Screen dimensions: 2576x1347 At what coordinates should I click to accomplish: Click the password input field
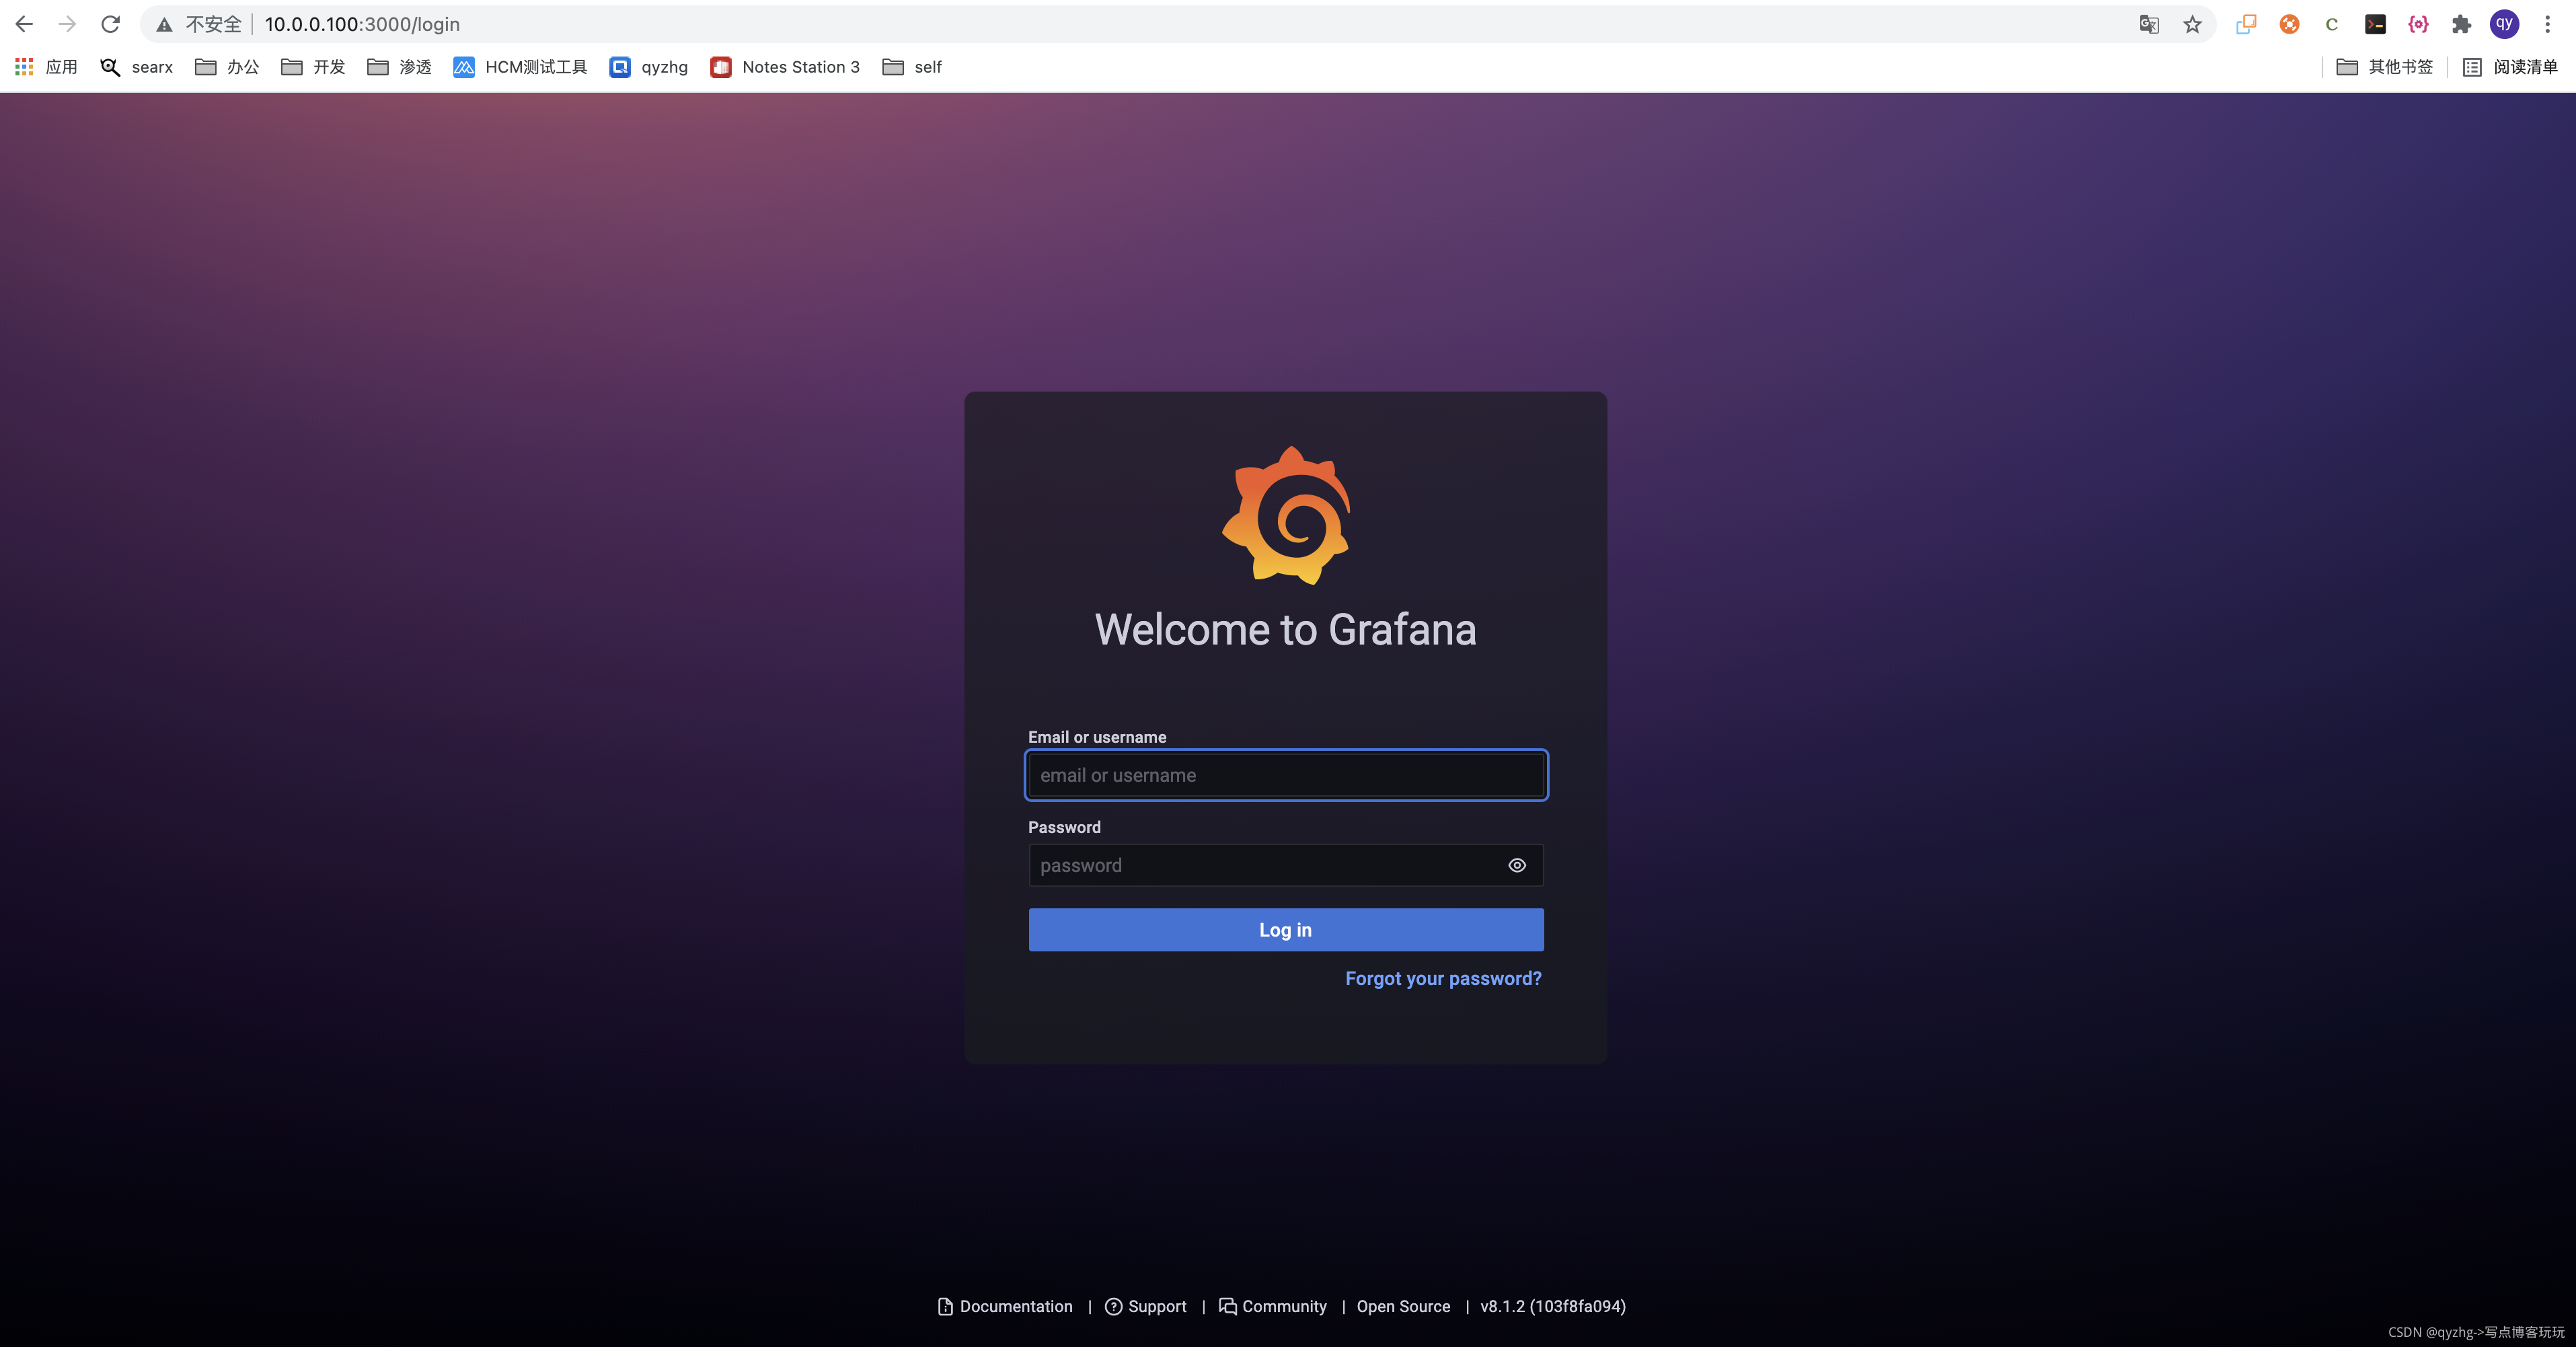click(1286, 865)
